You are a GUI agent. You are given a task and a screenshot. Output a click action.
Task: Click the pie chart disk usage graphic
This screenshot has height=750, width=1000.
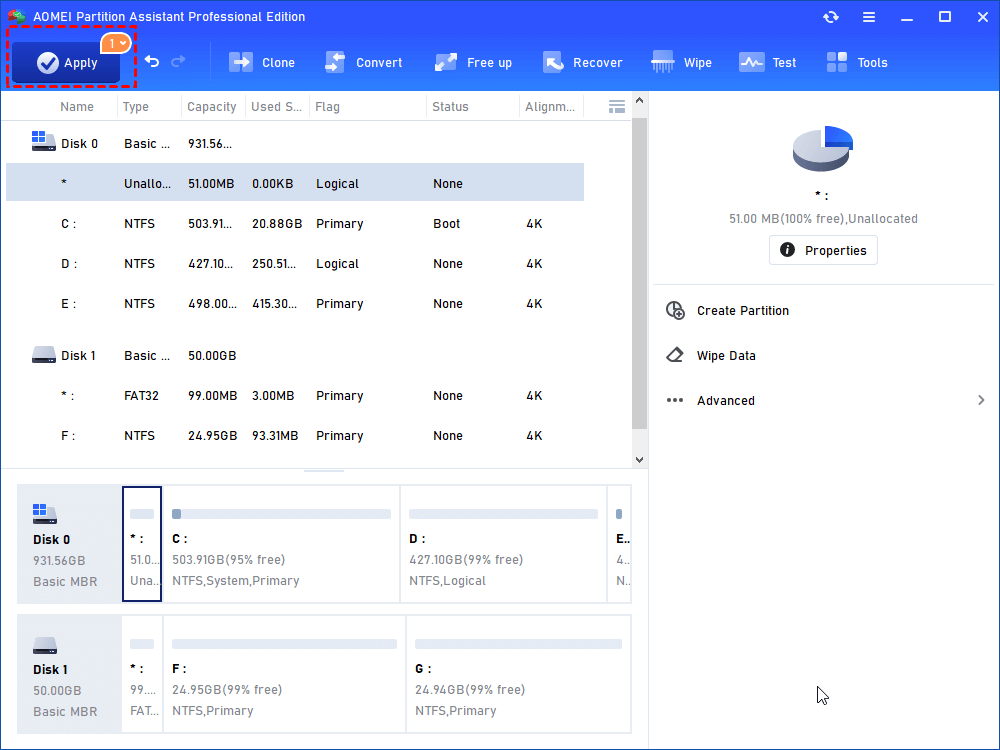[x=823, y=148]
